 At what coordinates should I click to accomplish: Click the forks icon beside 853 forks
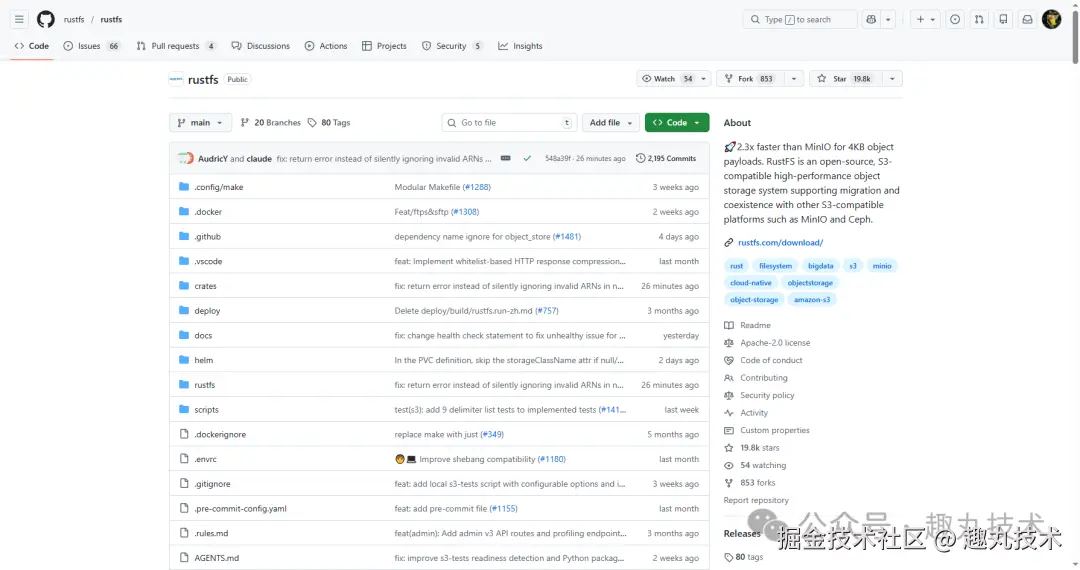point(729,483)
